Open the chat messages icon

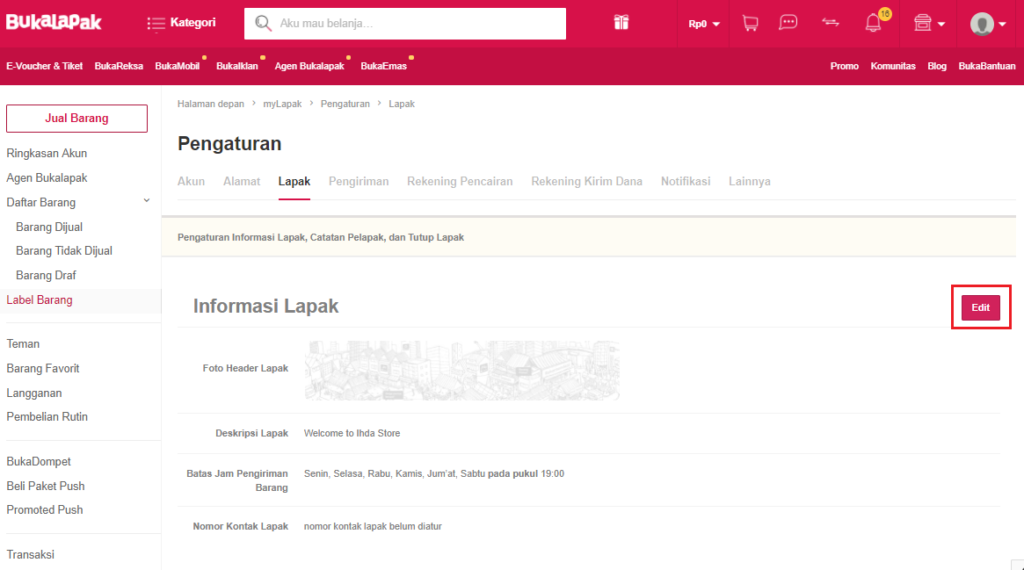(788, 23)
